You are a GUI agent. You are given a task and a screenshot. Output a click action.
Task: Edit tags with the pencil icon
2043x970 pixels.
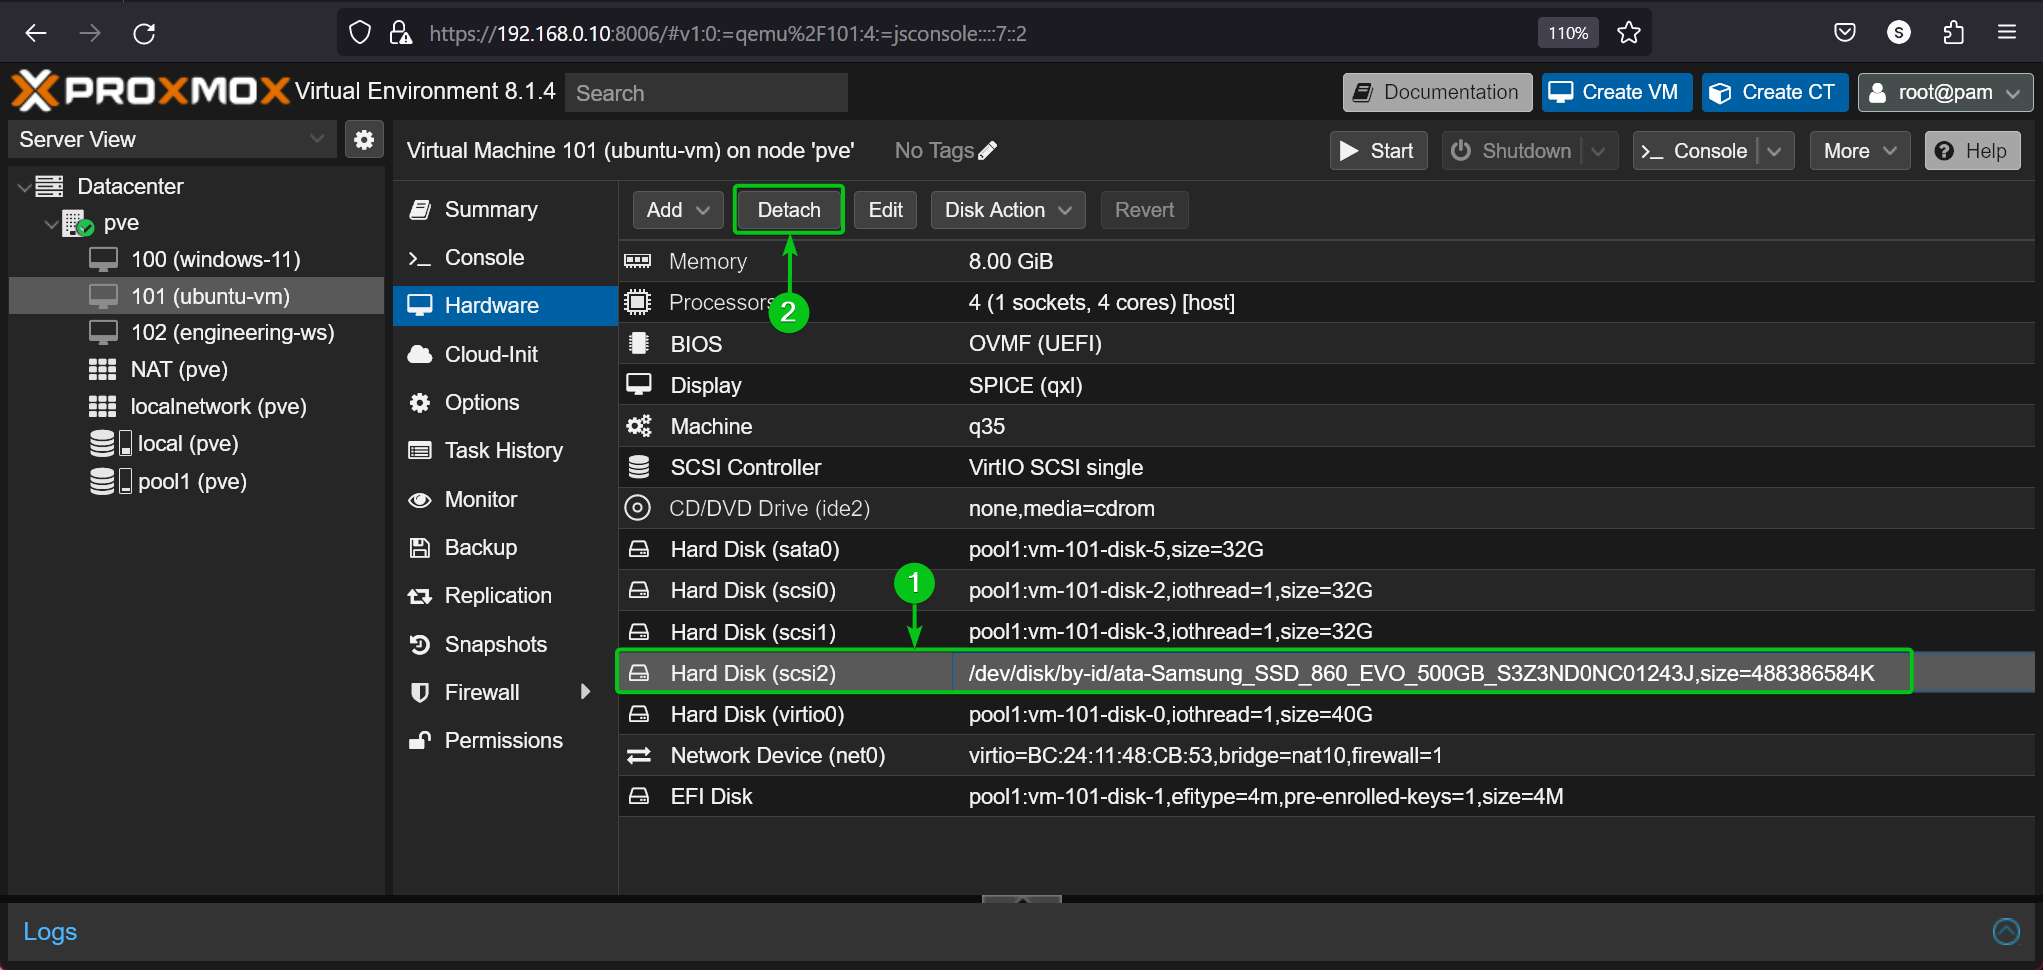(988, 151)
